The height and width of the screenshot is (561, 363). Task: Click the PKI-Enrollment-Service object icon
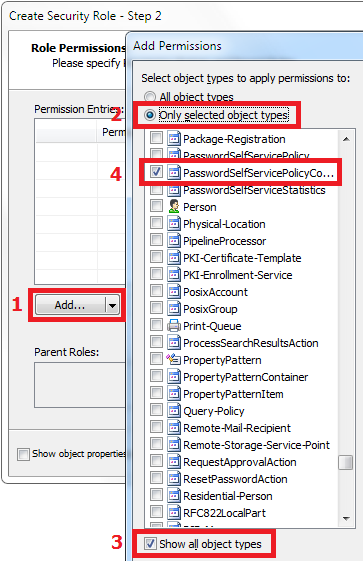point(174,274)
